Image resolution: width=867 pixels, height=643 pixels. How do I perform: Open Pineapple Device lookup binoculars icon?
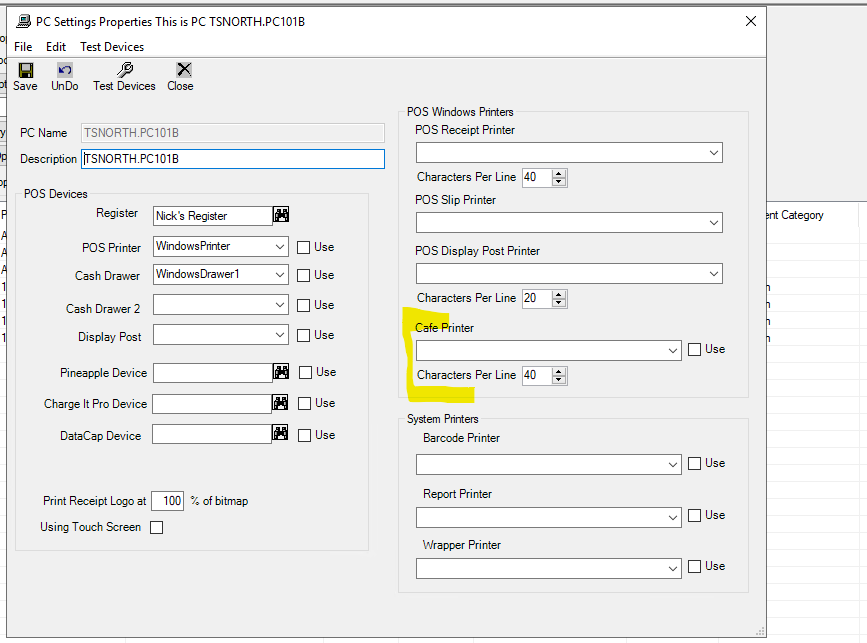coord(281,372)
